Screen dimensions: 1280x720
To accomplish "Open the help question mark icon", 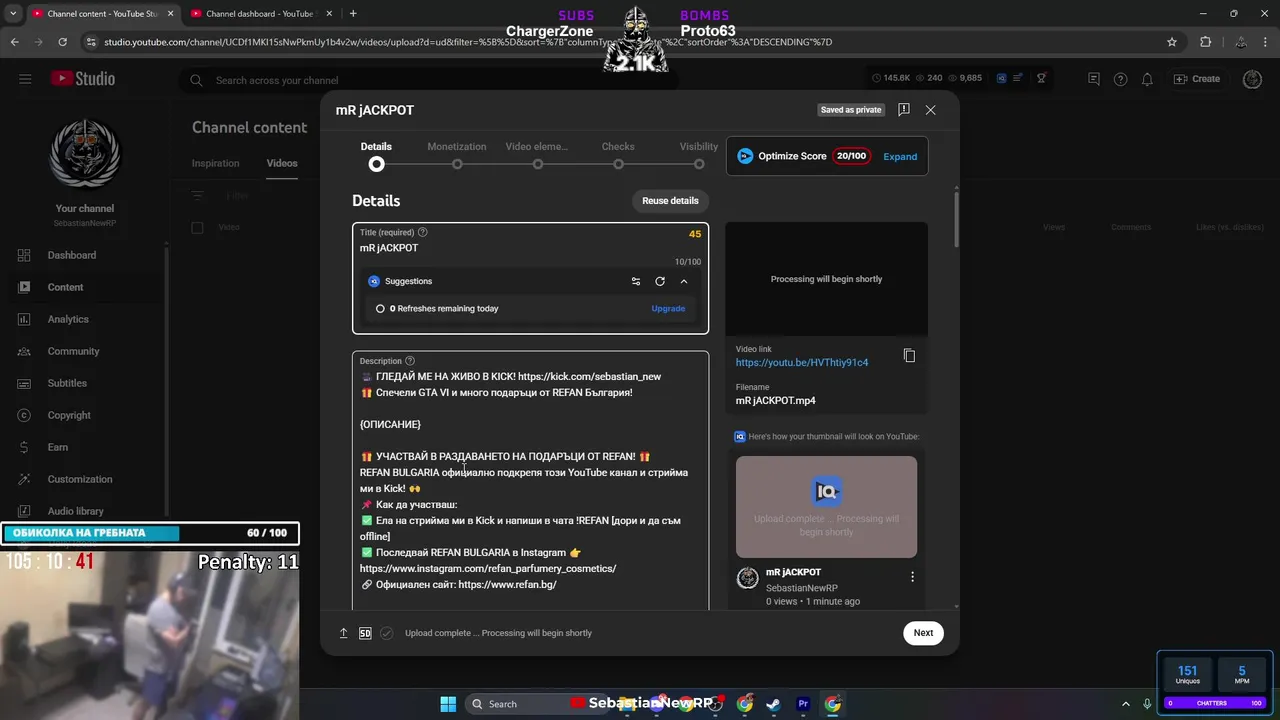I will [1120, 79].
